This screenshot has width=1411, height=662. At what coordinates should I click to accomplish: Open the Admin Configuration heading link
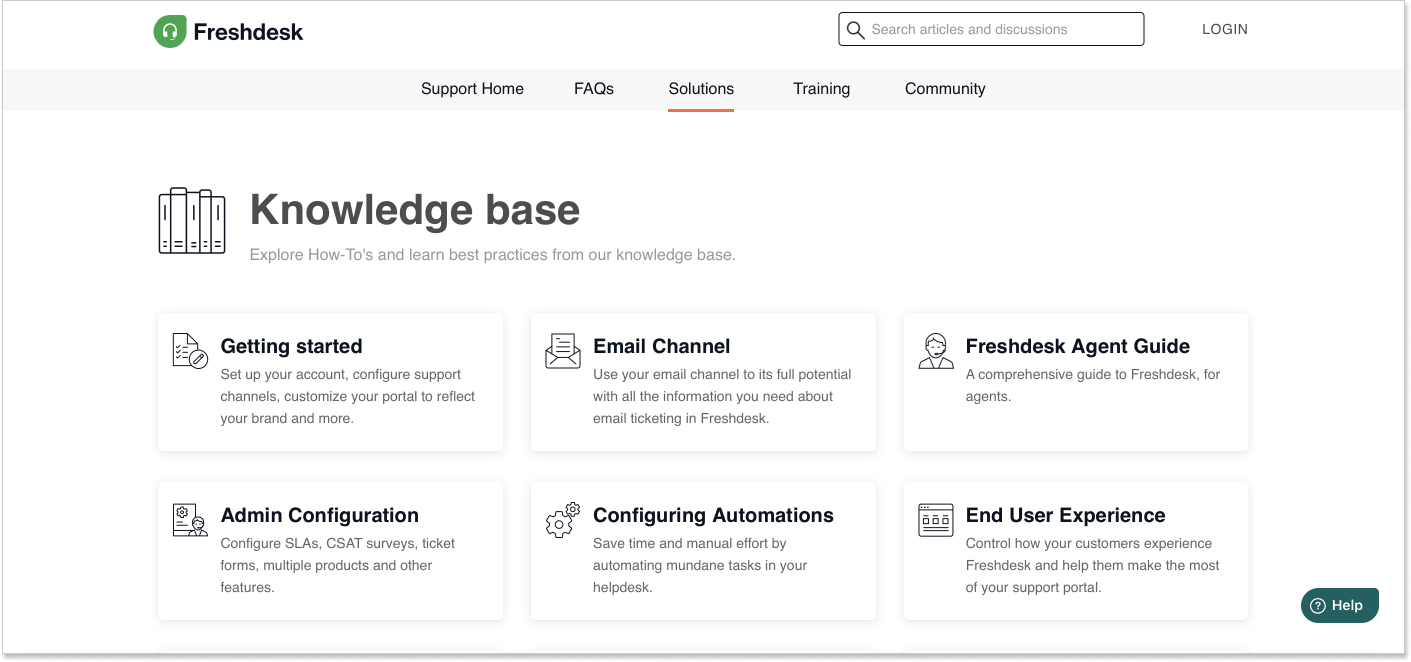[x=320, y=516]
